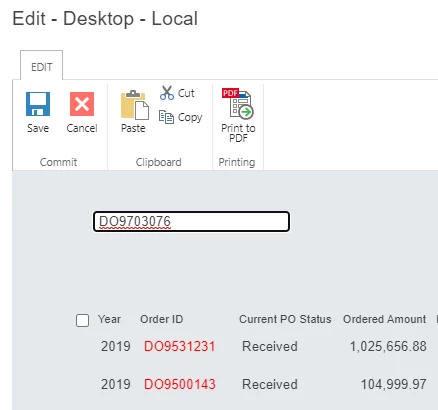Viewport: 438px width, 410px height.
Task: Open order link DO9500143
Action: tap(180, 384)
